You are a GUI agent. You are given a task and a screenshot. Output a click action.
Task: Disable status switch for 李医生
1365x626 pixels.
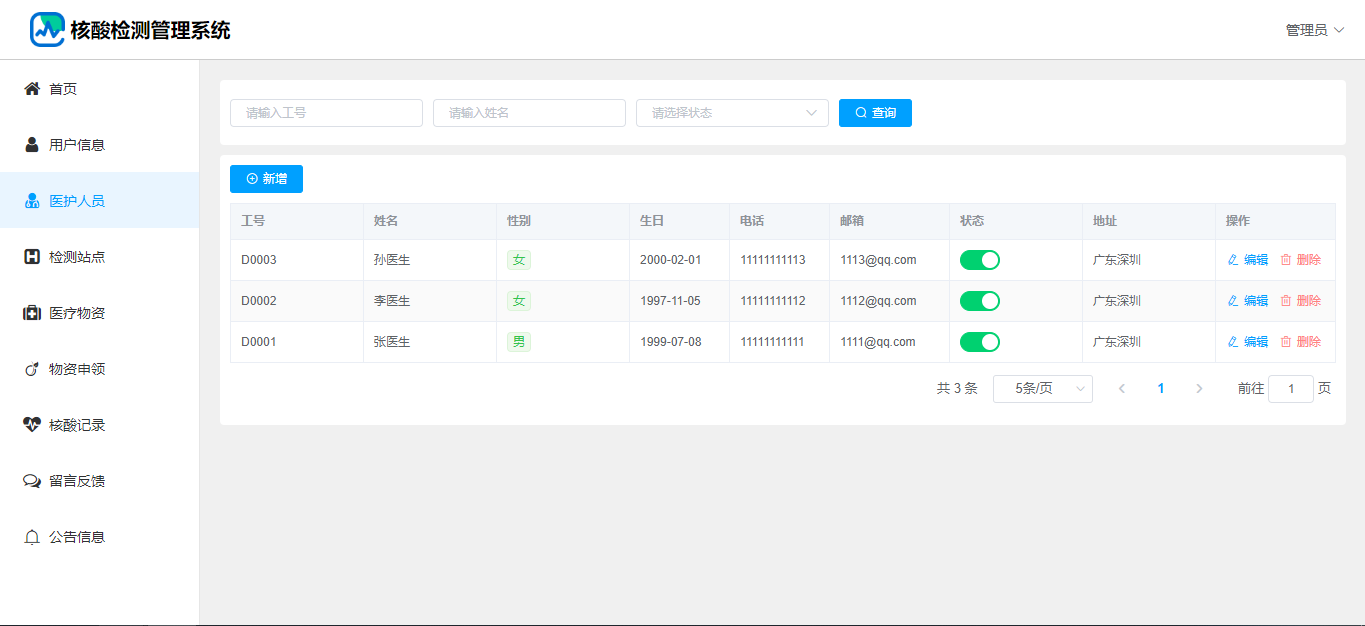click(x=979, y=301)
